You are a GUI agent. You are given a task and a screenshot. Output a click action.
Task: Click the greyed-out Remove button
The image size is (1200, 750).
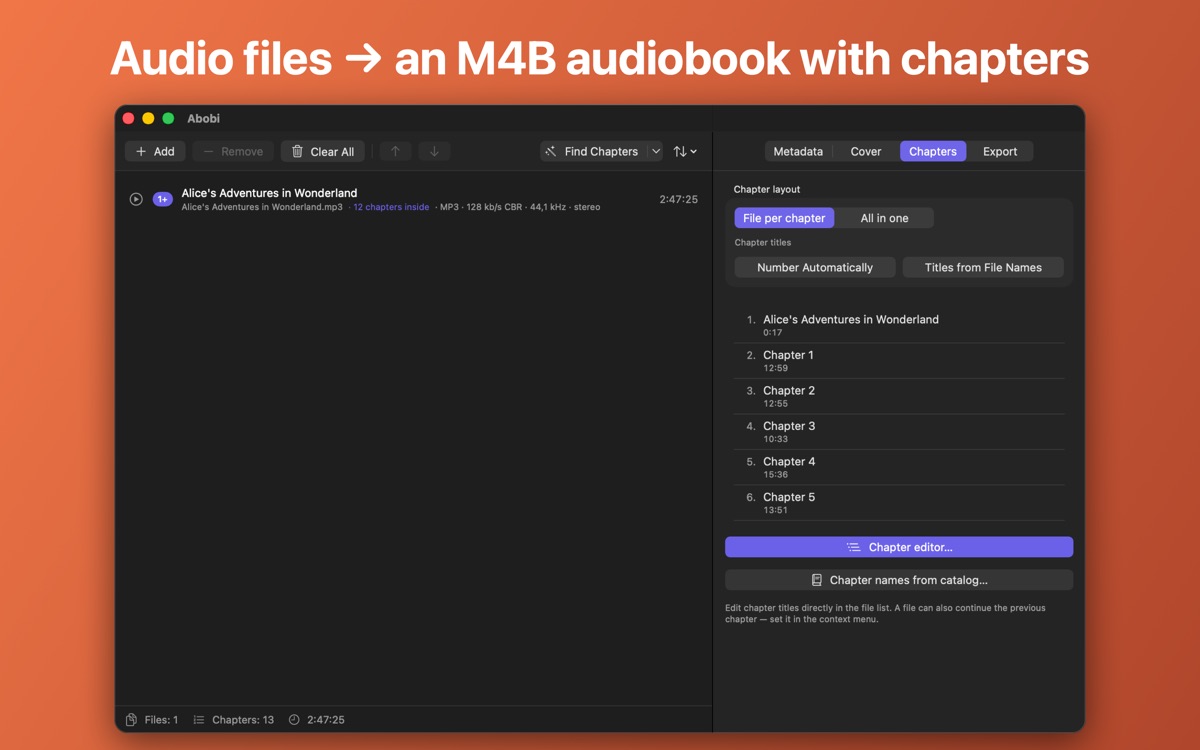(233, 151)
